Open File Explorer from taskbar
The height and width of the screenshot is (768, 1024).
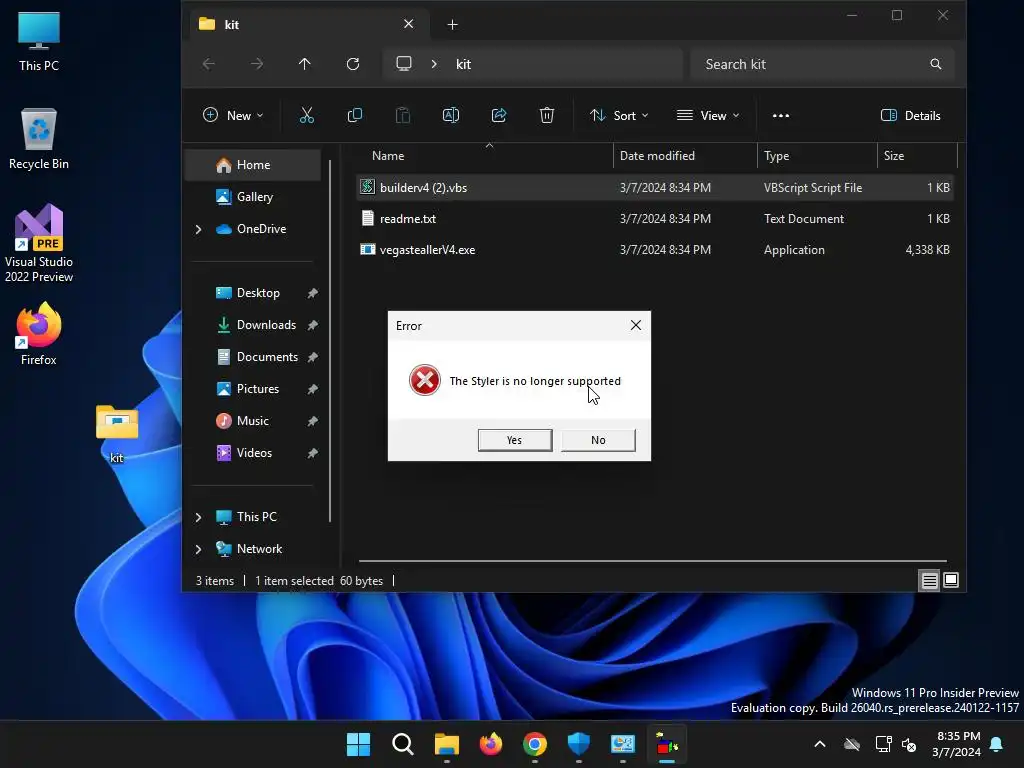click(x=447, y=744)
